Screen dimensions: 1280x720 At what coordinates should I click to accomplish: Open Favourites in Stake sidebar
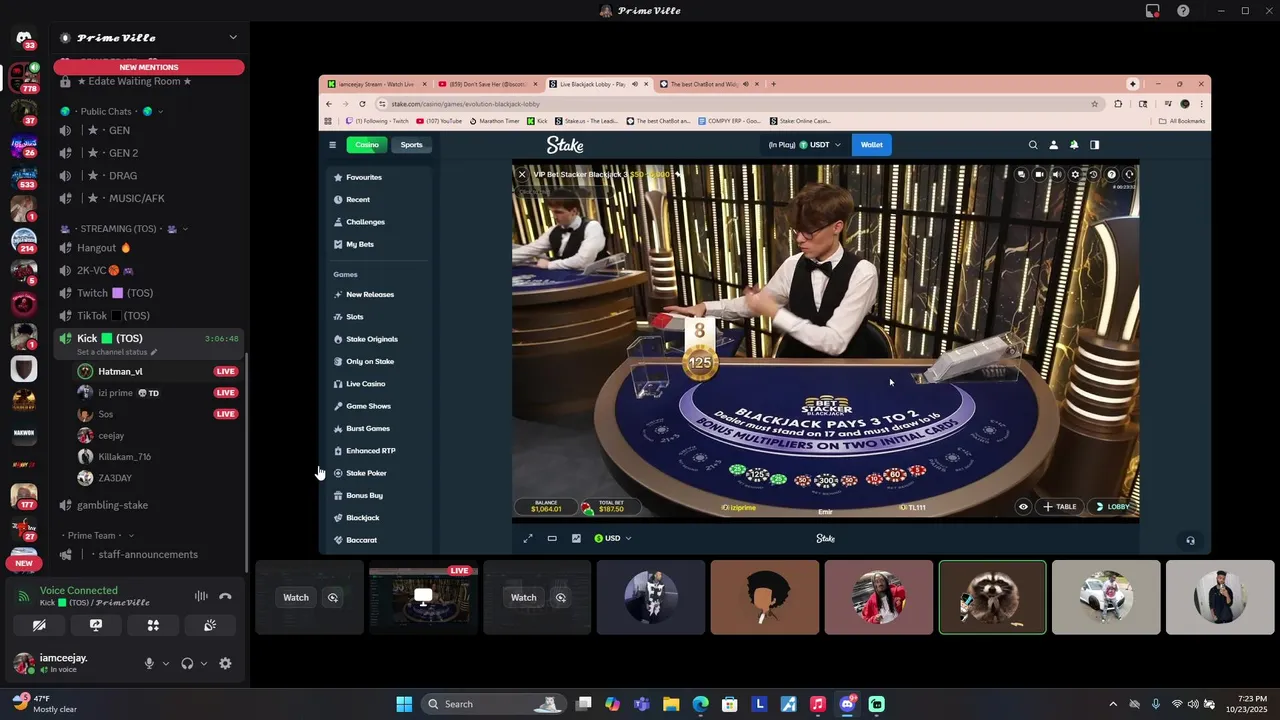click(381, 177)
